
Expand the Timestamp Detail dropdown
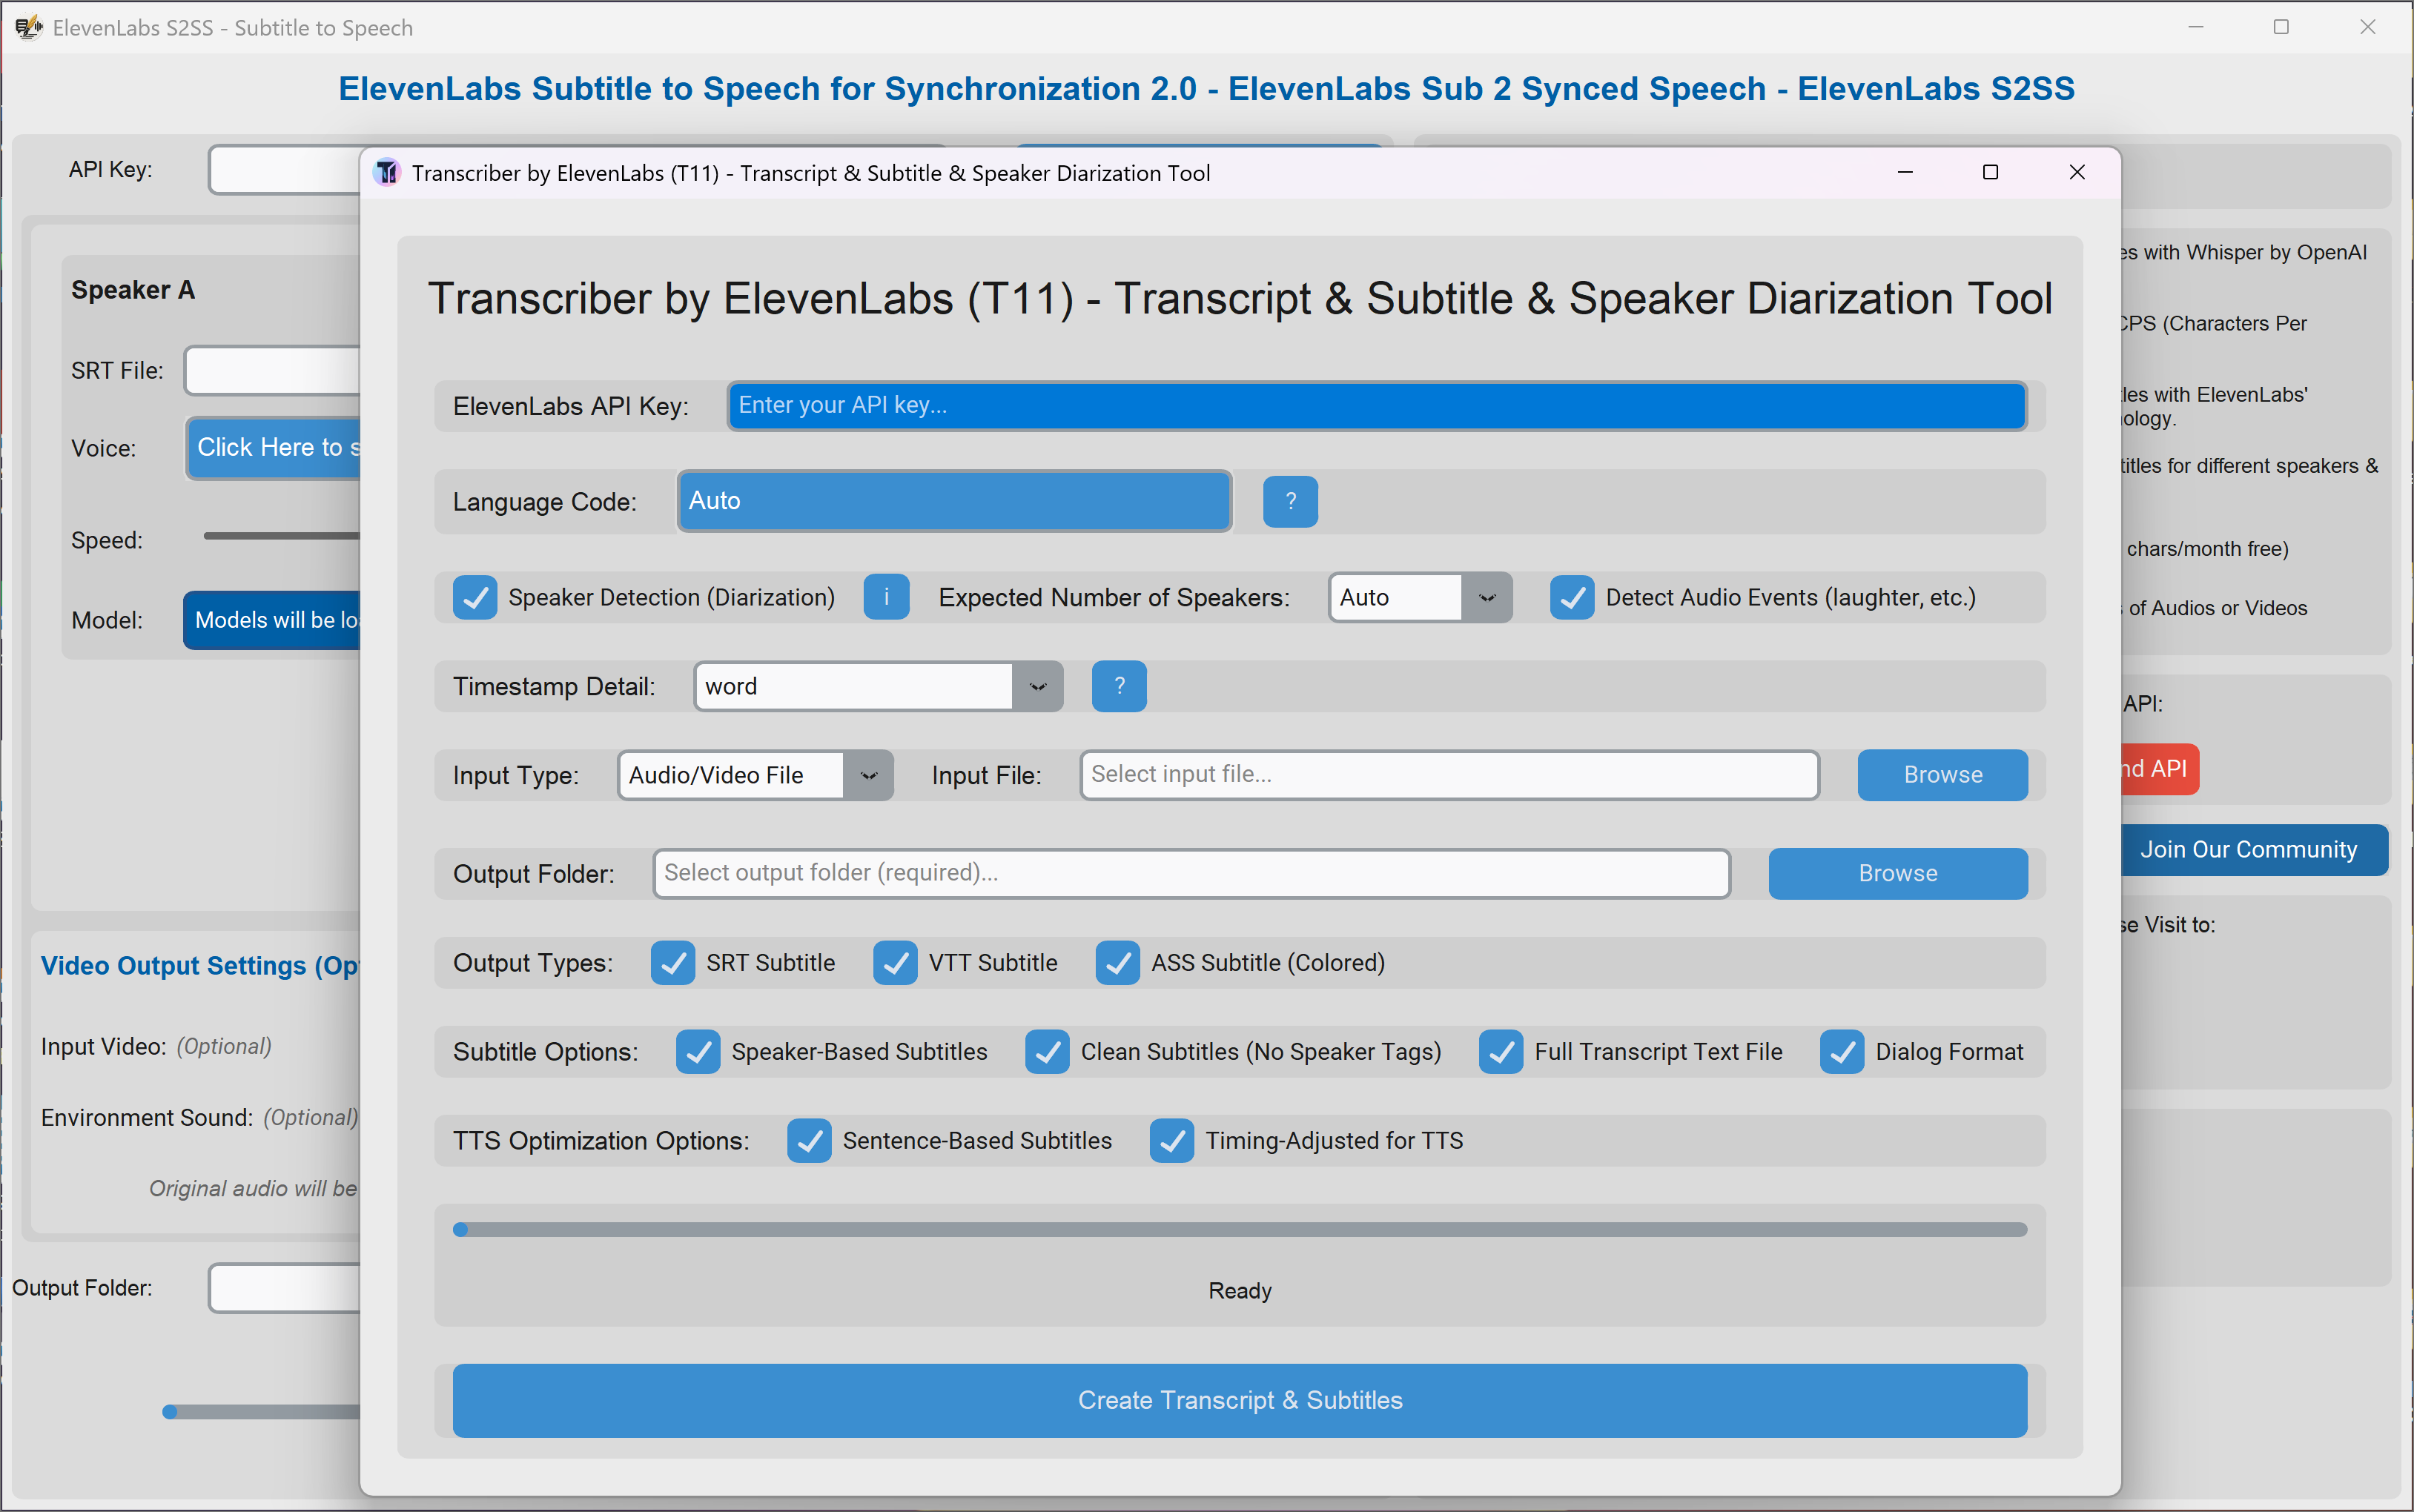1037,686
